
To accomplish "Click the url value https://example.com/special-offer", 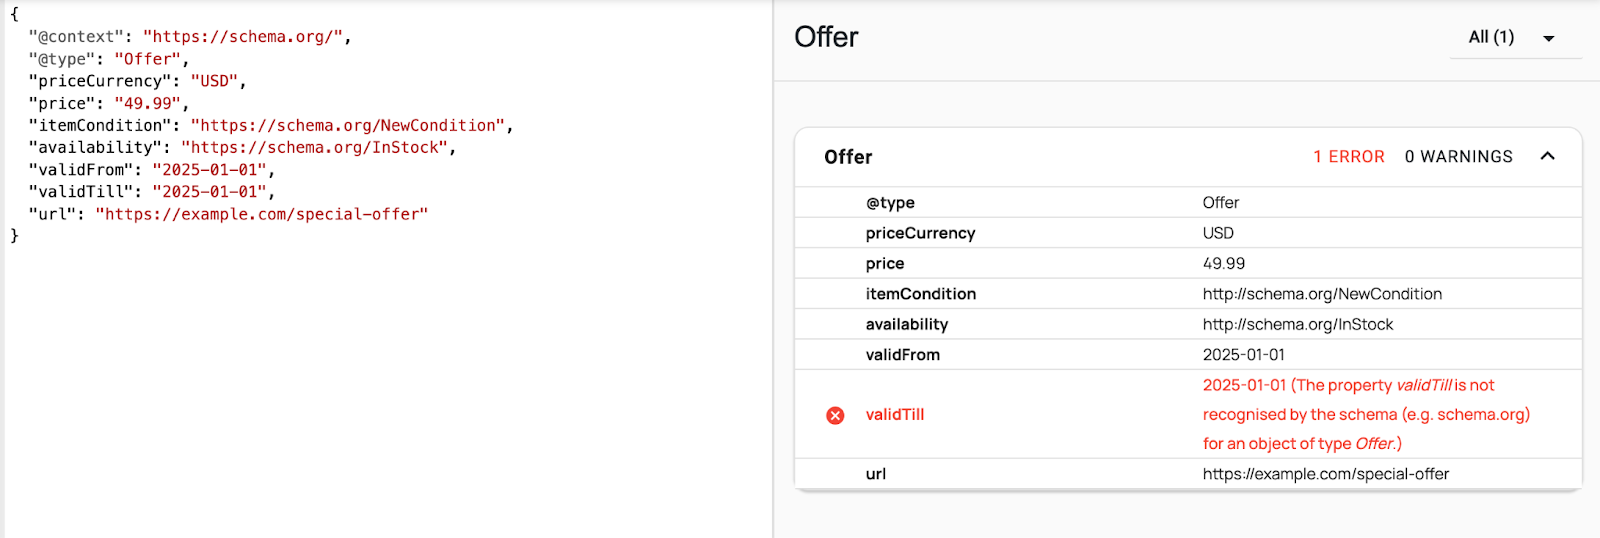I will [1325, 474].
